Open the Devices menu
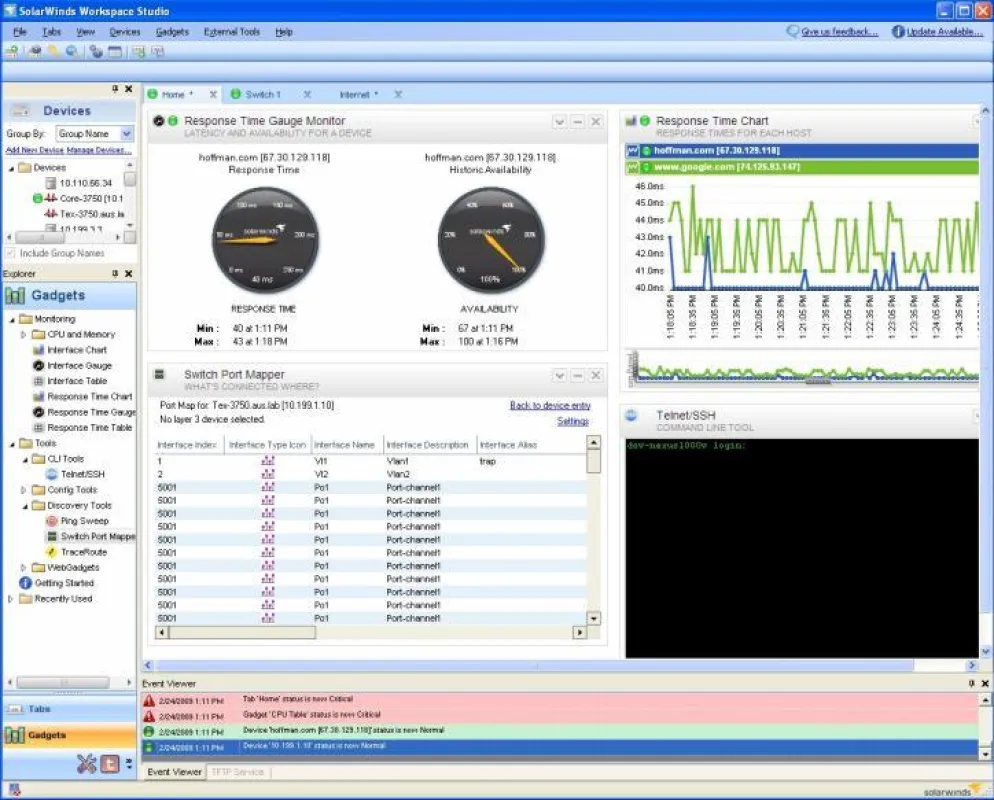994x800 pixels. click(125, 32)
